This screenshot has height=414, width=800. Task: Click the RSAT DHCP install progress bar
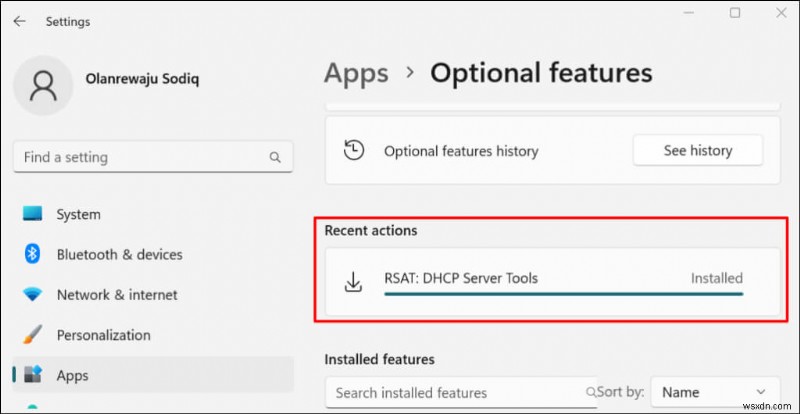click(563, 294)
